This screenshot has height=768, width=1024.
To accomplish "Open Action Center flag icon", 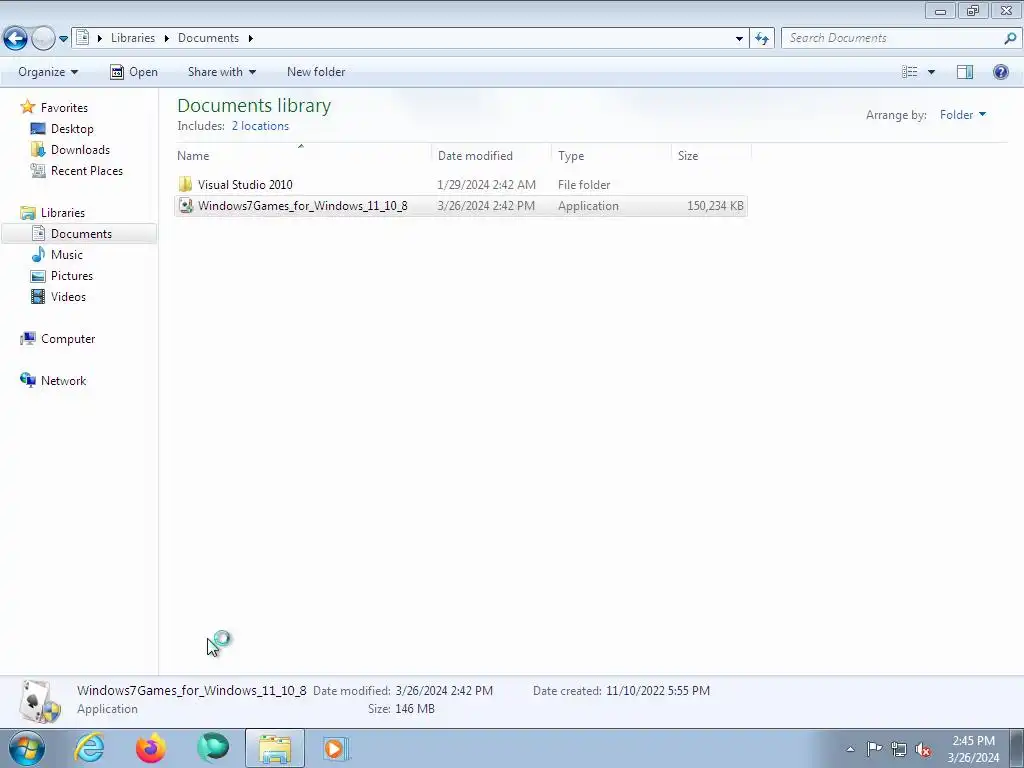I will [x=874, y=749].
